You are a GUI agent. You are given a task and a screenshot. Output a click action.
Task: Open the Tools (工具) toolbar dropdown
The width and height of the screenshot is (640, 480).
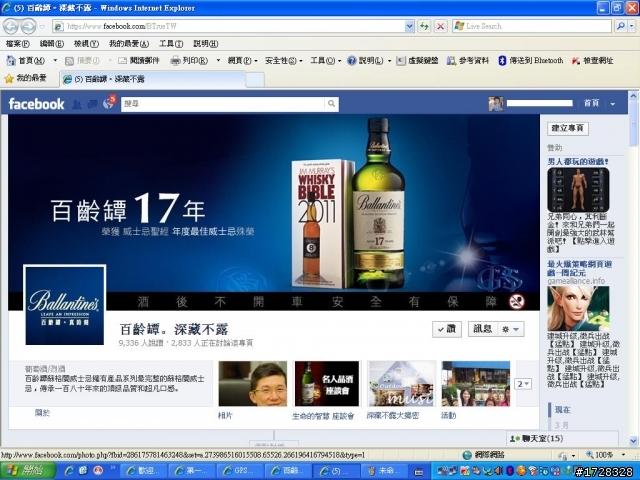(325, 61)
